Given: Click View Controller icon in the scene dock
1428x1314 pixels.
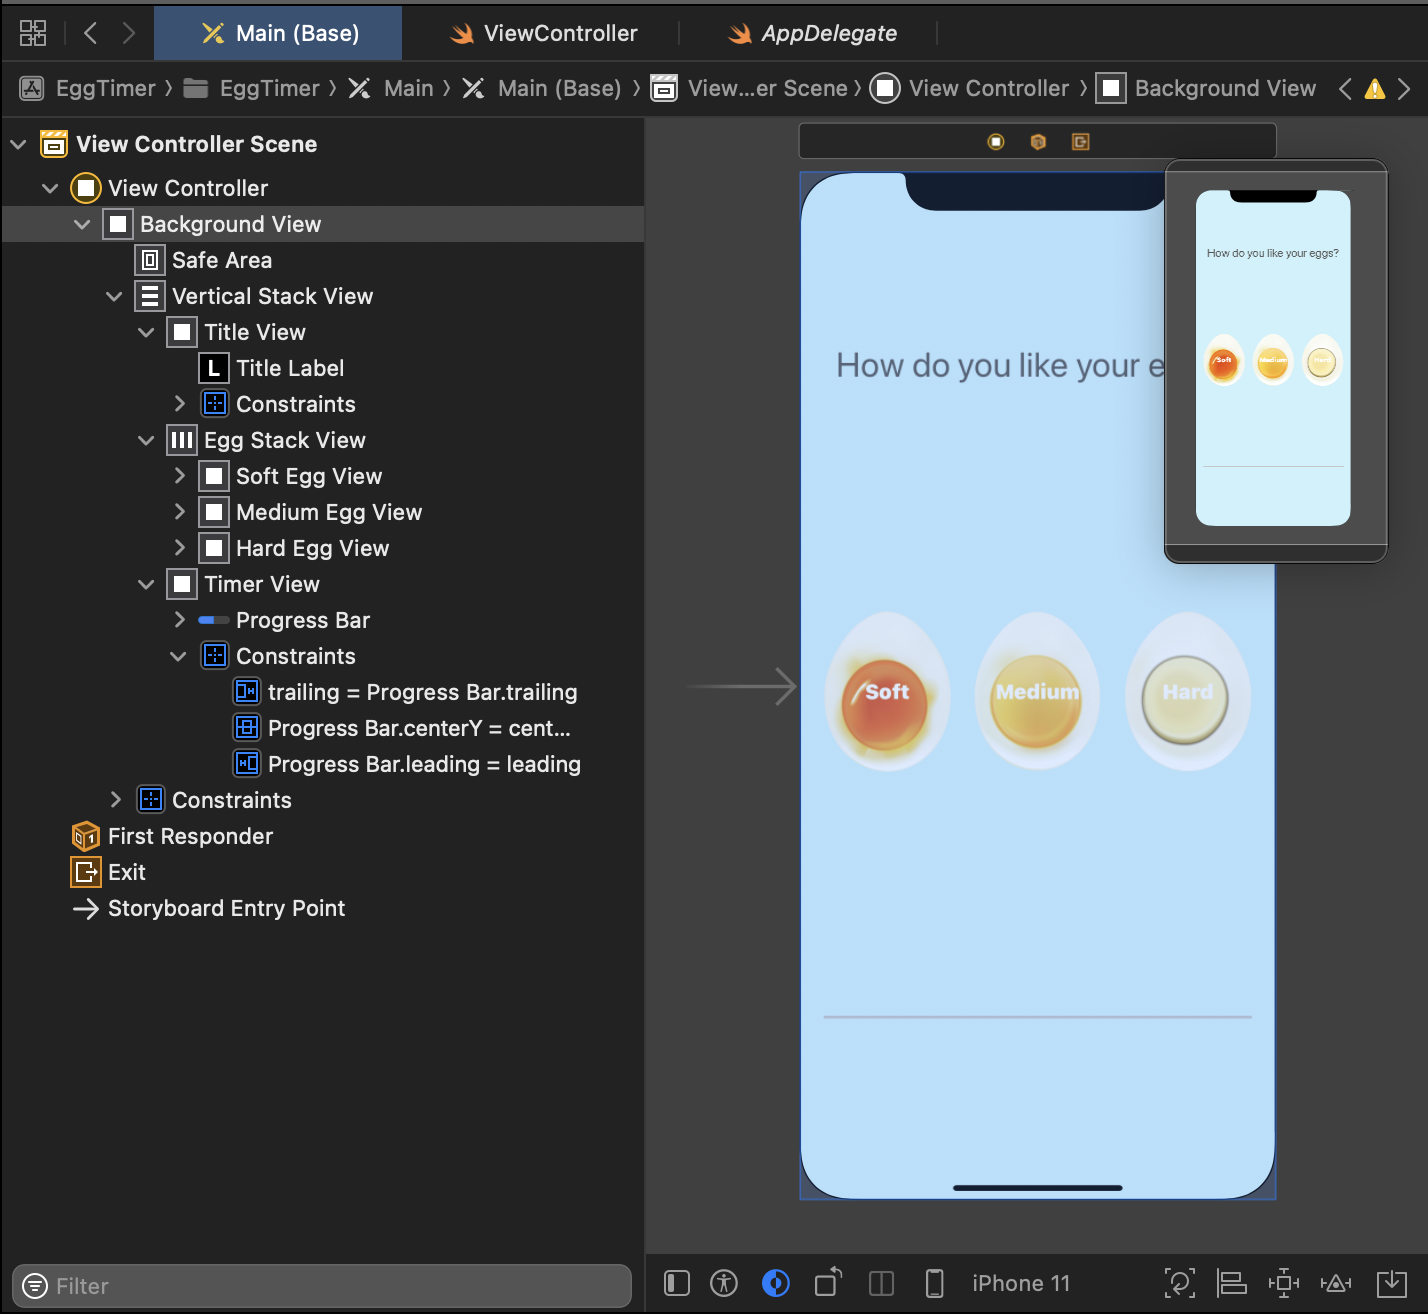Looking at the screenshot, I should 996,142.
